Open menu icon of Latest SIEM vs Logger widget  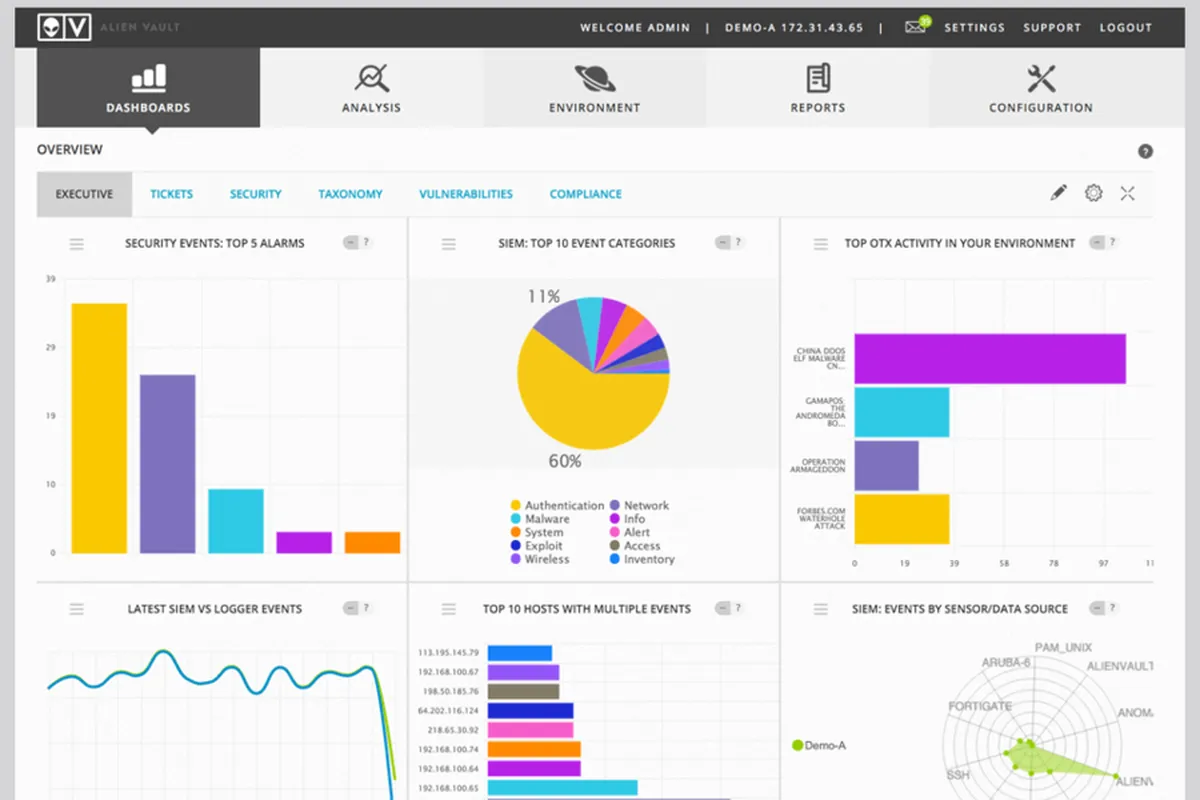pyautogui.click(x=77, y=609)
